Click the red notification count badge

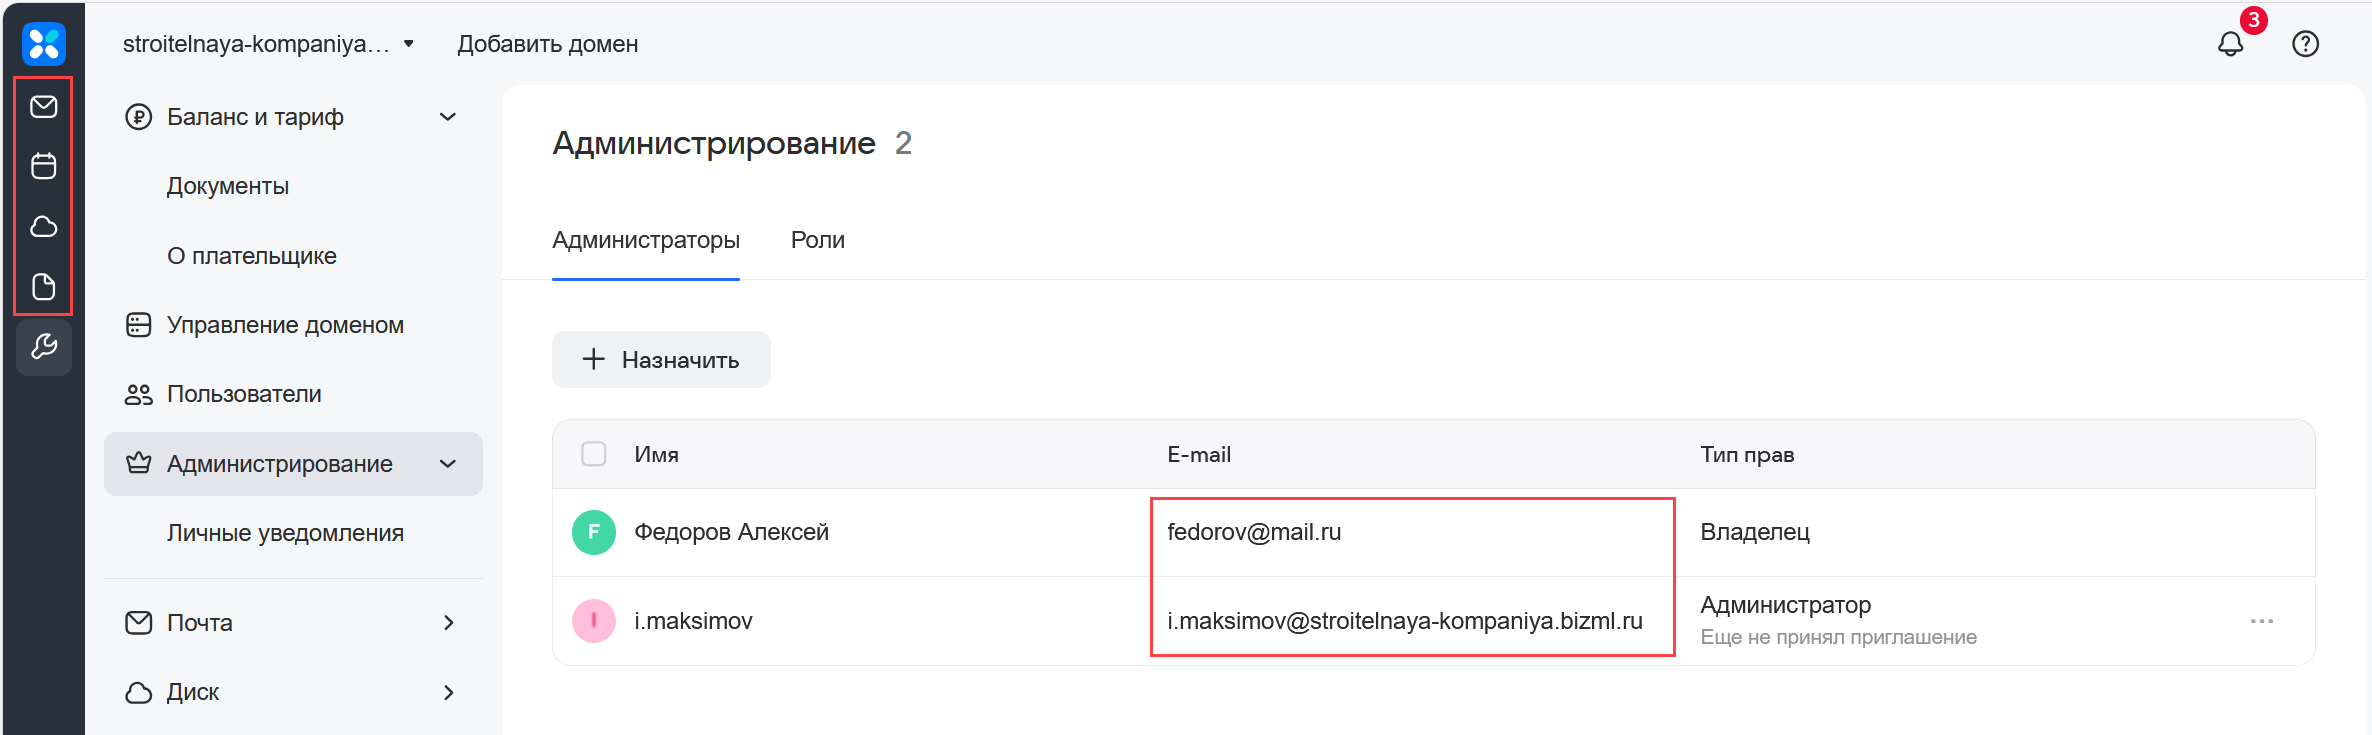pos(2254,20)
